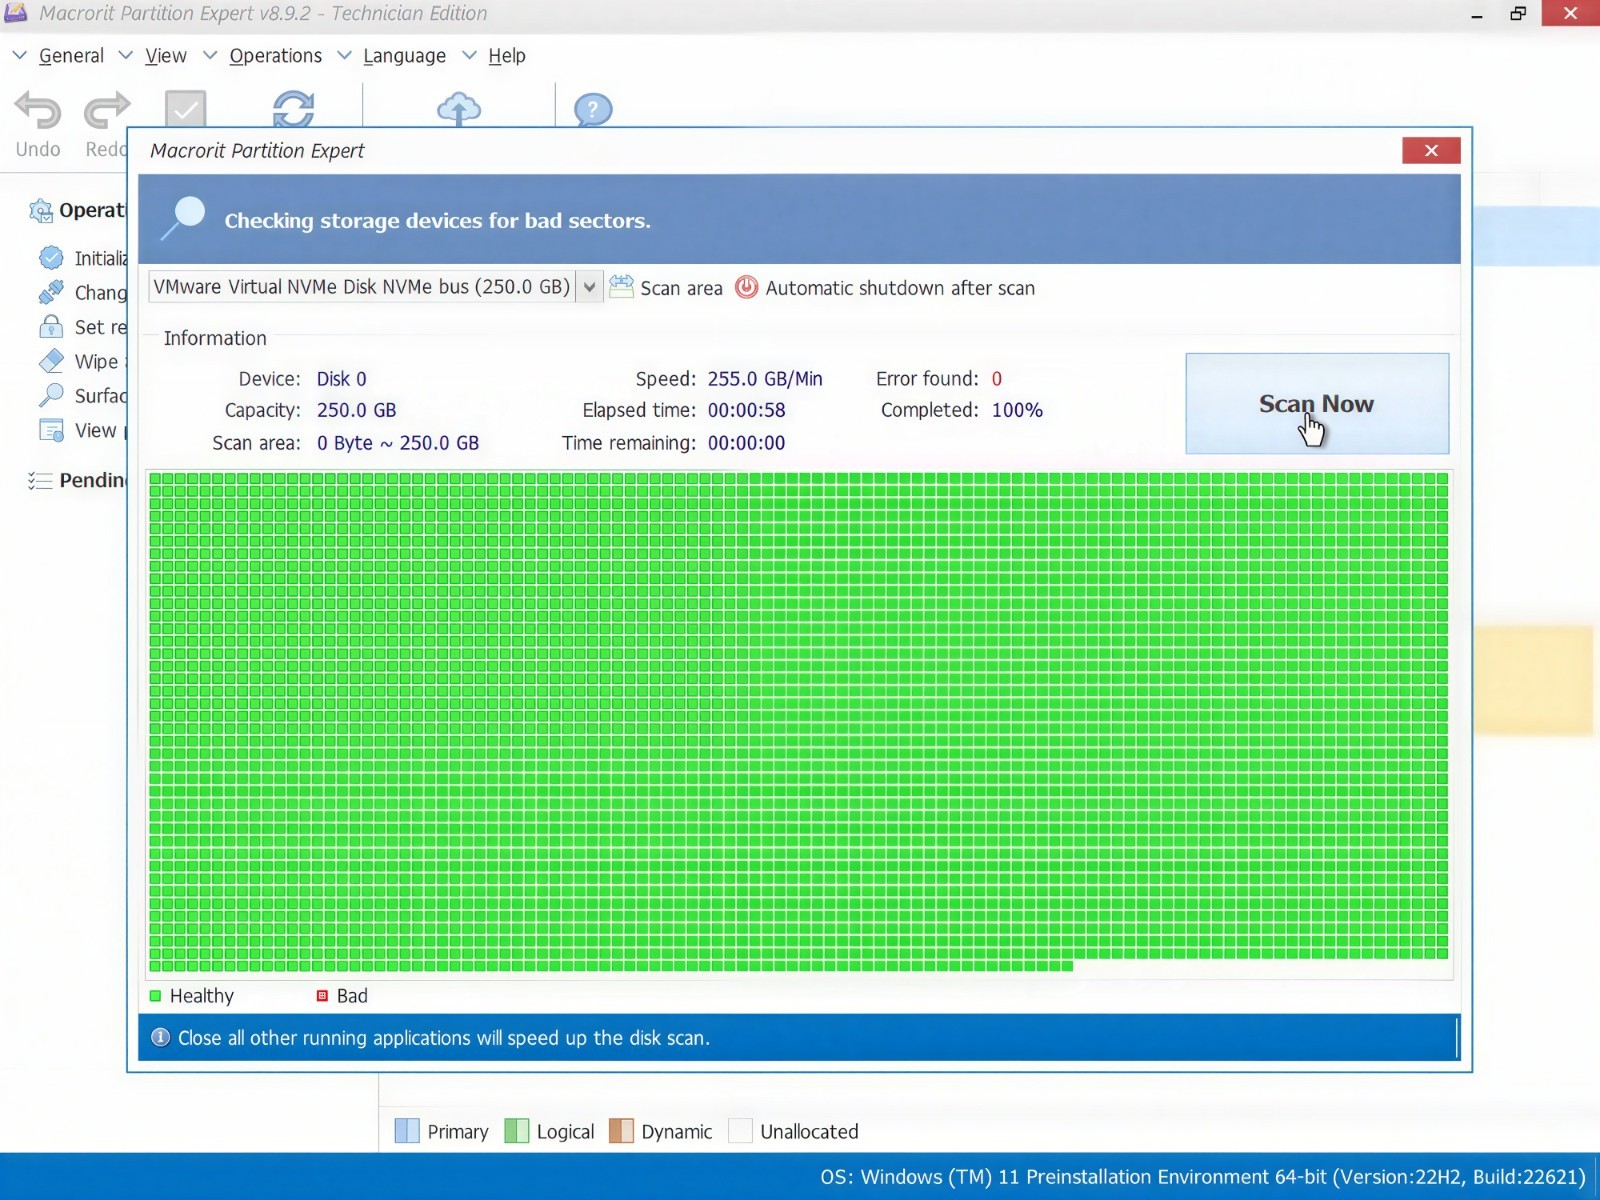Screen dimensions: 1600x1200
Task: Click the Scan Now button
Action: coord(1317,403)
